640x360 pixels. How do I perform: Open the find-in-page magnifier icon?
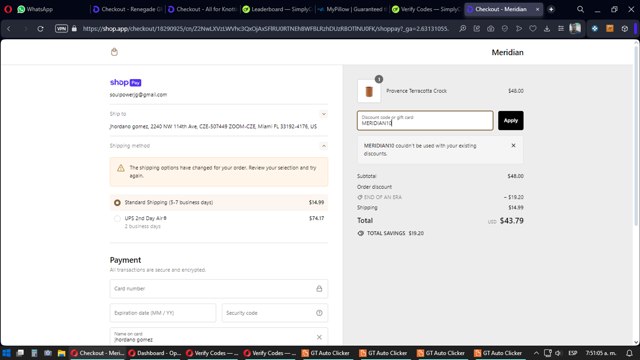[x=462, y=29]
